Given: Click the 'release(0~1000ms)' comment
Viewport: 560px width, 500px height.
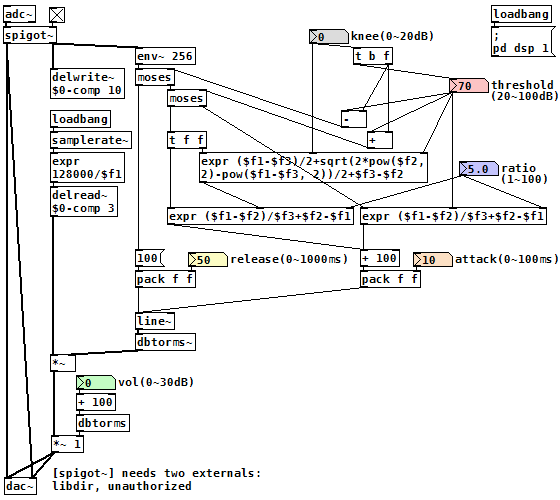Looking at the screenshot, I should click(x=289, y=259).
